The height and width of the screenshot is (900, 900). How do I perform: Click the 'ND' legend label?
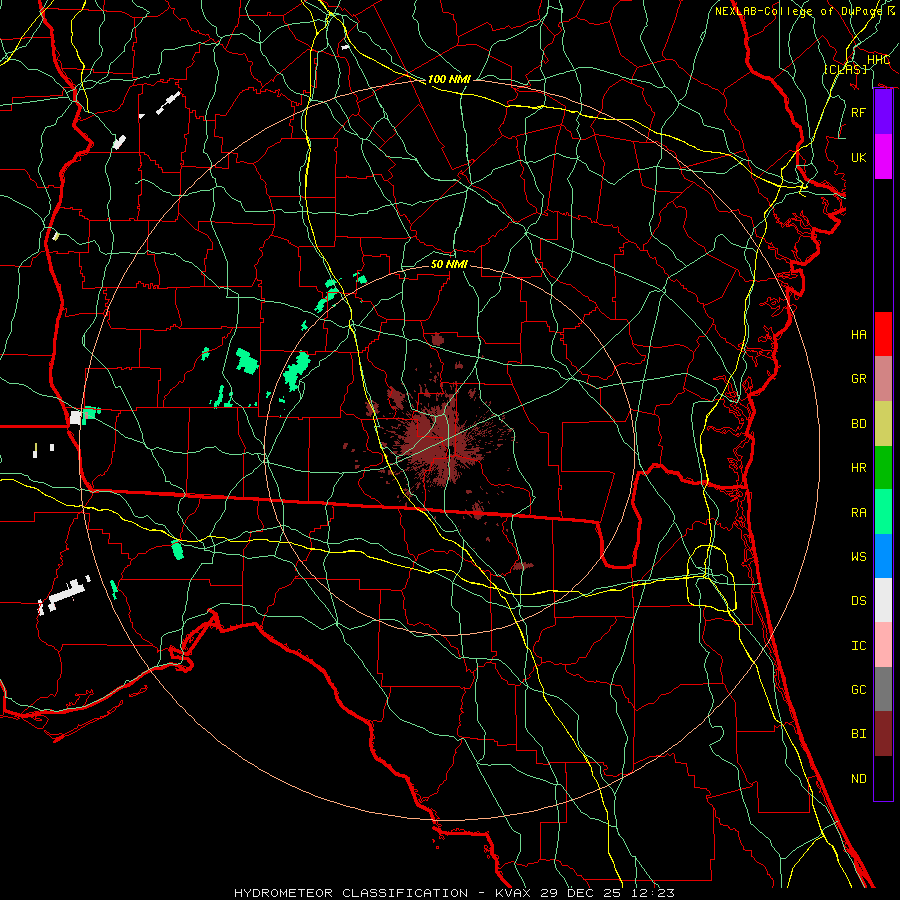(x=859, y=779)
